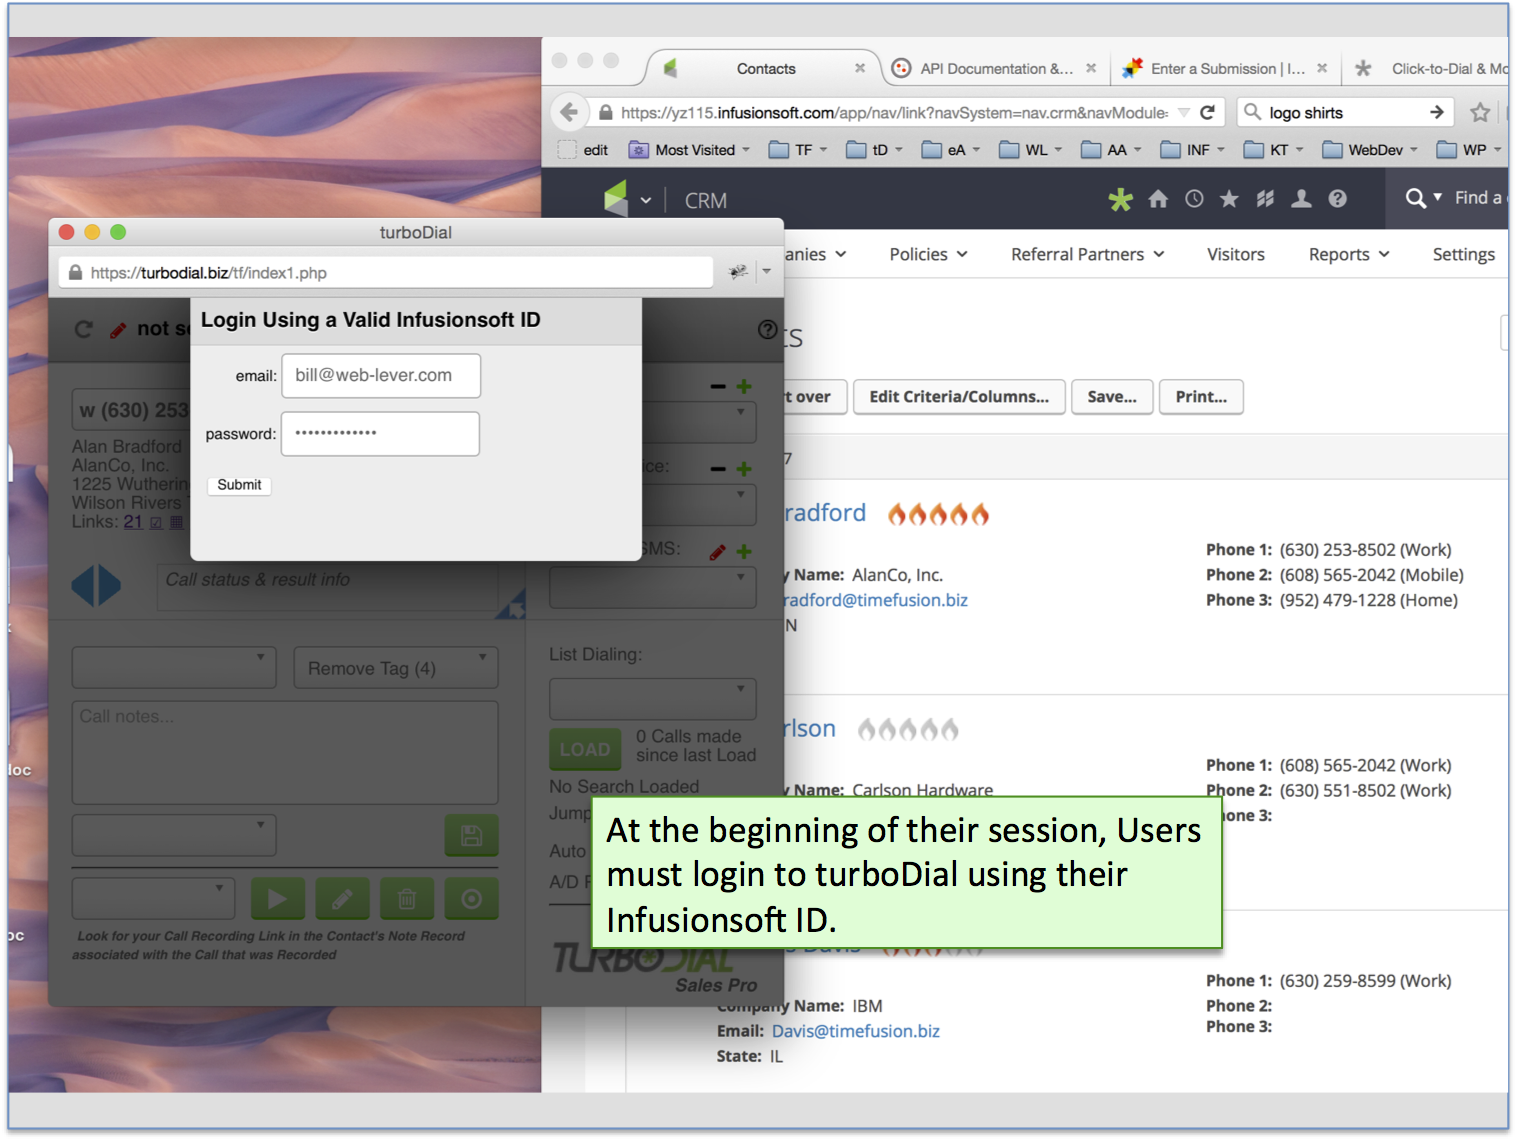Click turboDial refresh icon
This screenshot has height=1141, width=1516.
84,329
